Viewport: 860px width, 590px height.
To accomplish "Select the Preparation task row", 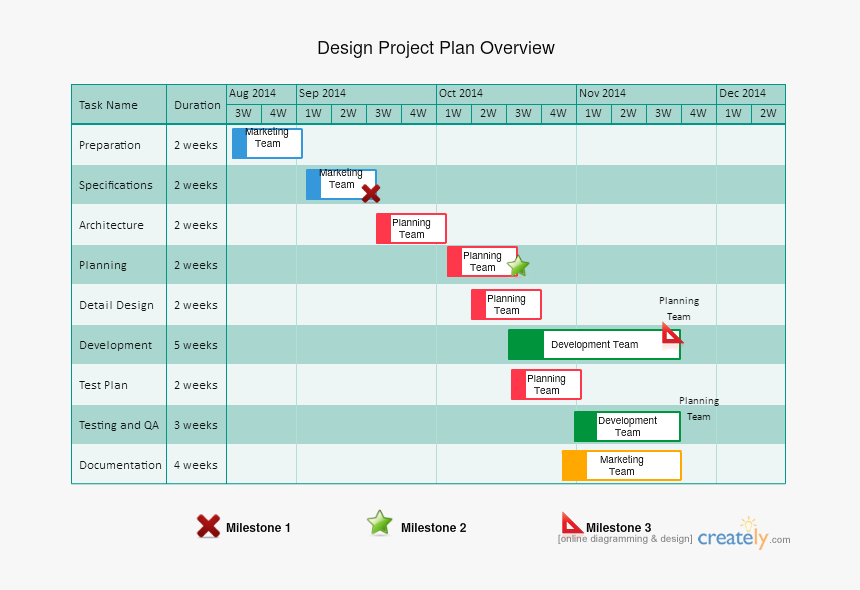I will [x=117, y=145].
